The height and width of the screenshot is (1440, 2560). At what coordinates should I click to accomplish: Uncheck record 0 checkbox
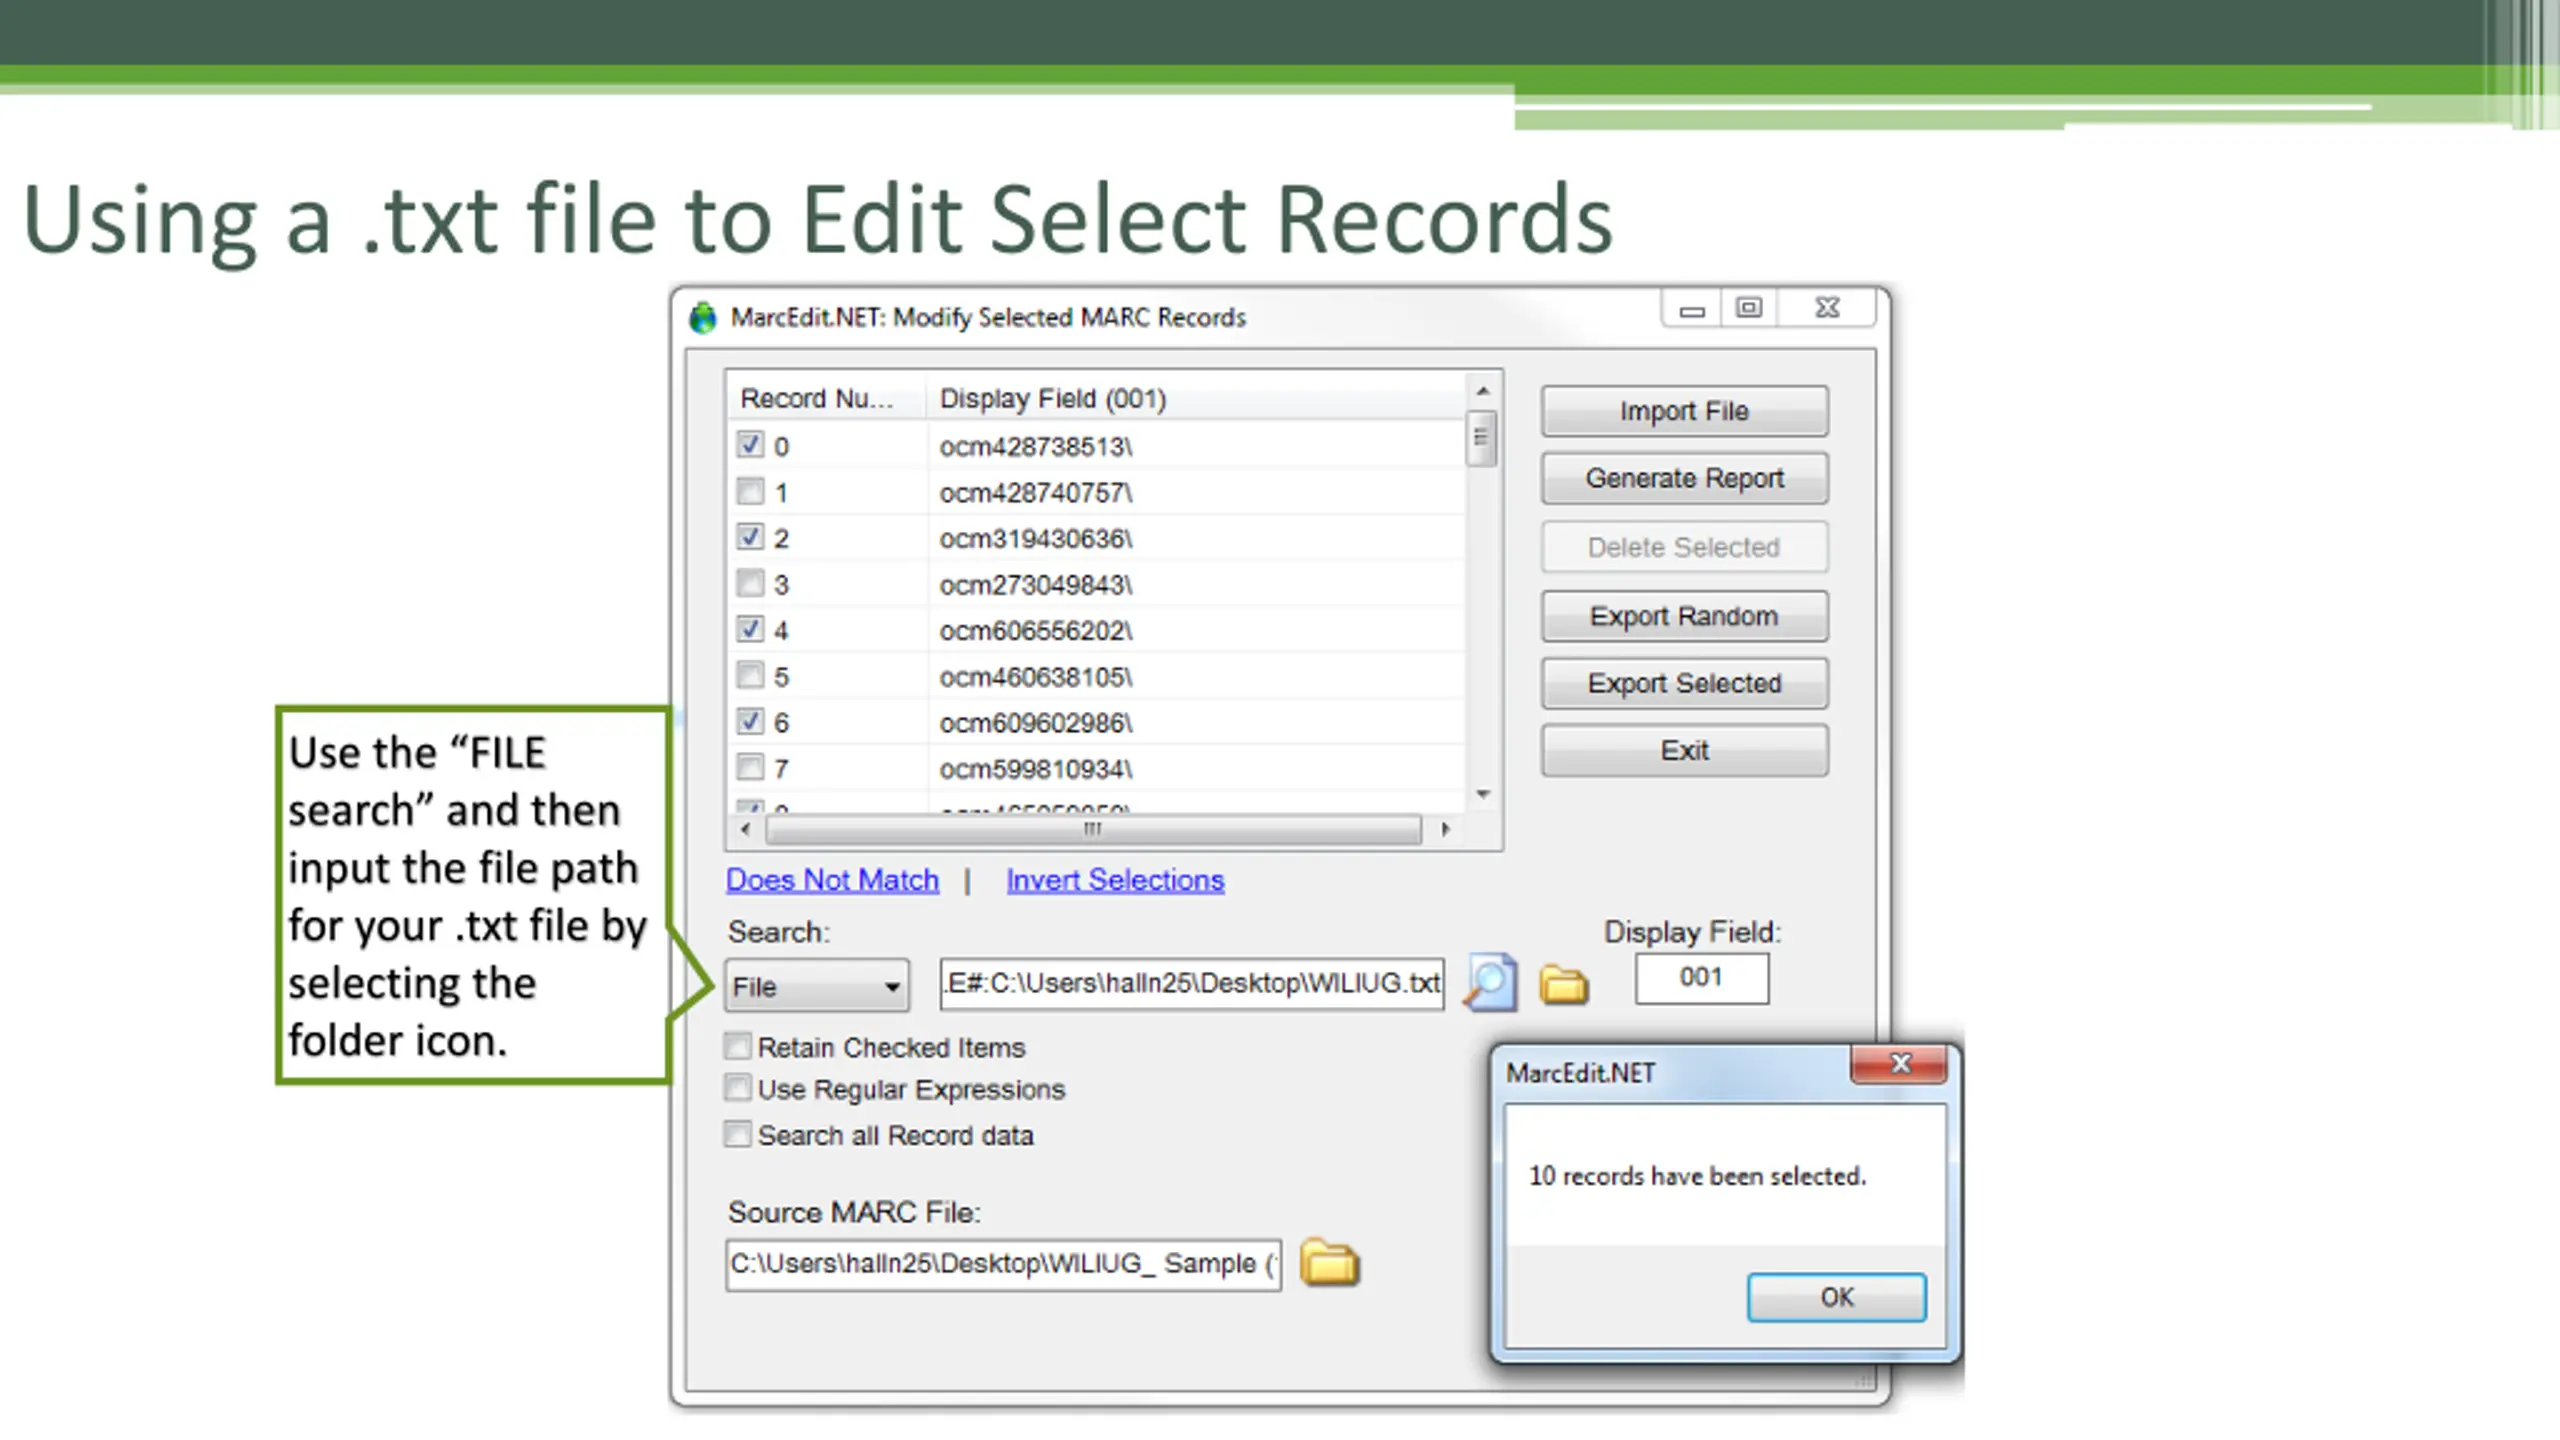tap(750, 444)
